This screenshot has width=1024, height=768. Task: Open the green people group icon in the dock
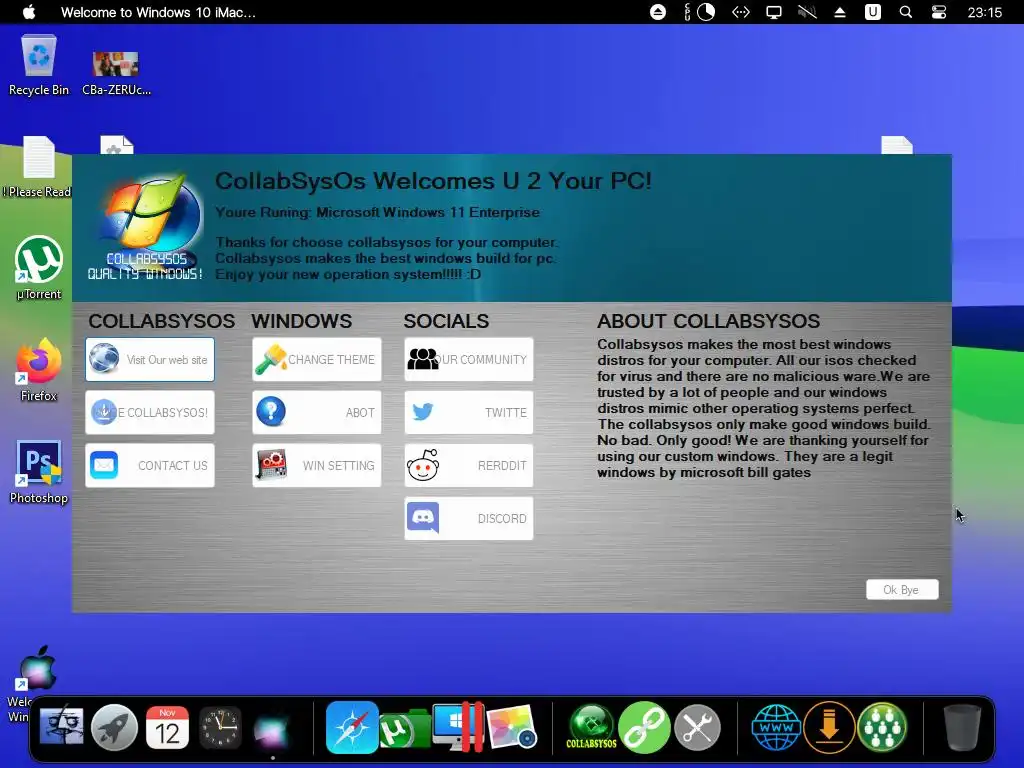click(882, 727)
